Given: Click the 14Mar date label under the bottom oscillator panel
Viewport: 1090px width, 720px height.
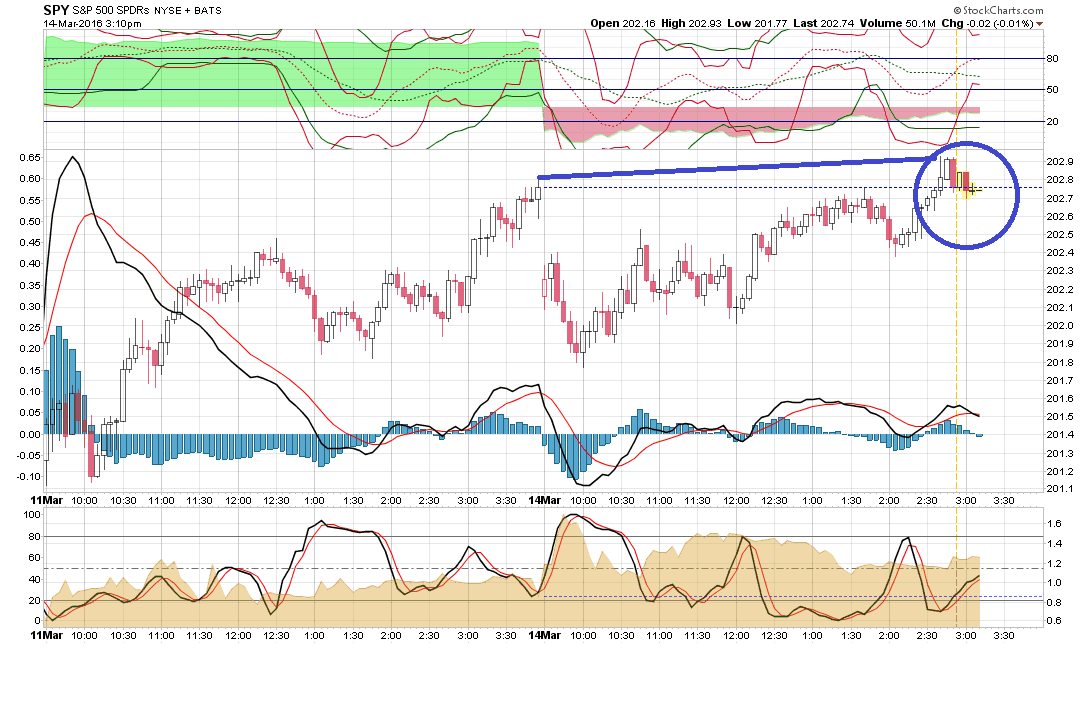Looking at the screenshot, I should coord(544,635).
